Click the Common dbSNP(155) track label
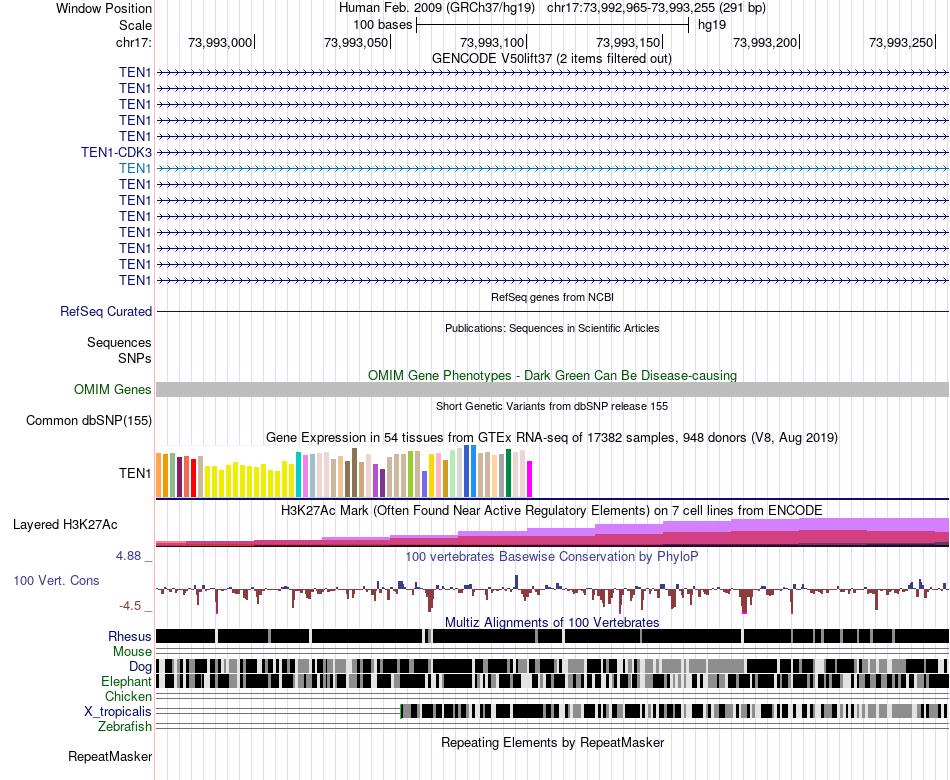Viewport: 950px width, 780px height. [89, 421]
